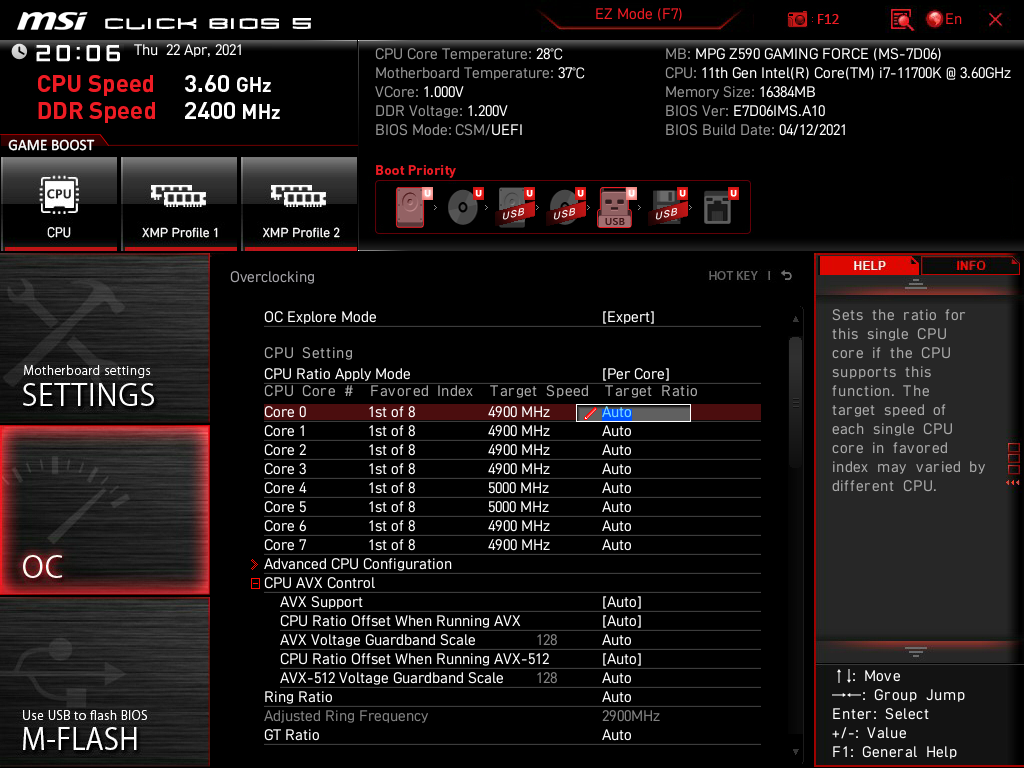
Task: Click scroll down arrow of settings list
Action: [795, 752]
